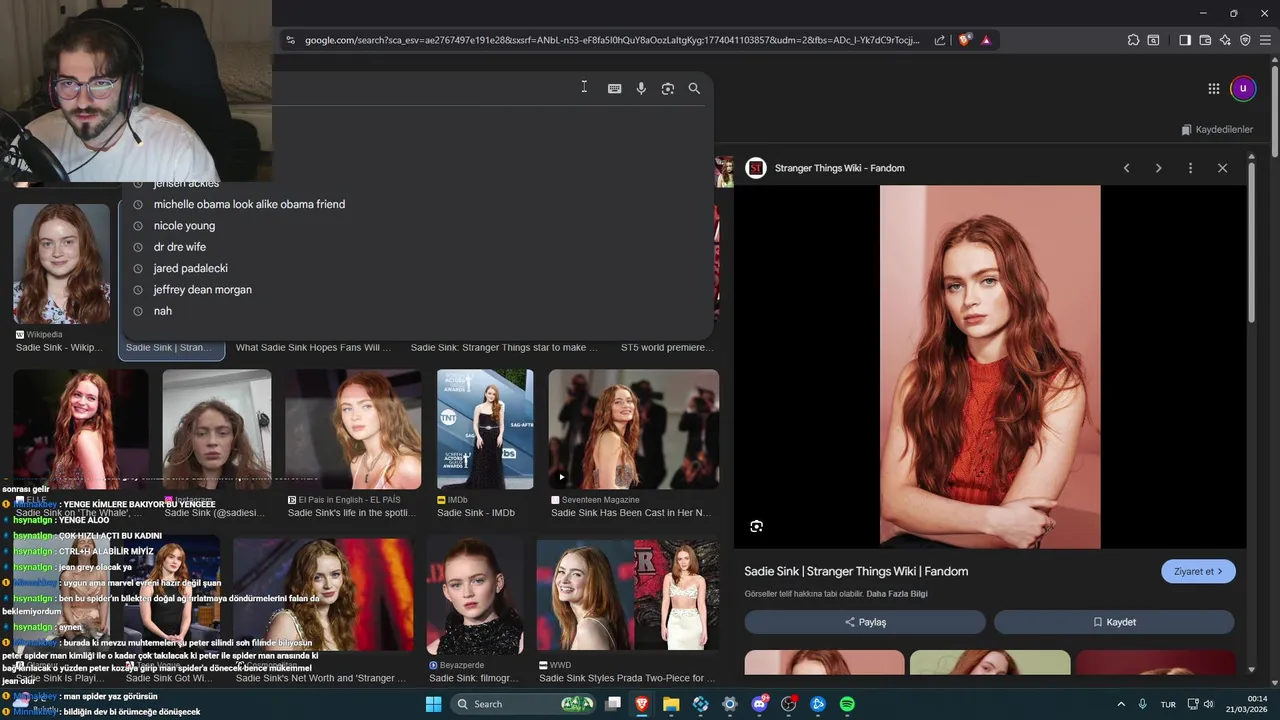Go to next image in preview panel
Image resolution: width=1280 pixels, height=720 pixels.
click(x=1158, y=168)
